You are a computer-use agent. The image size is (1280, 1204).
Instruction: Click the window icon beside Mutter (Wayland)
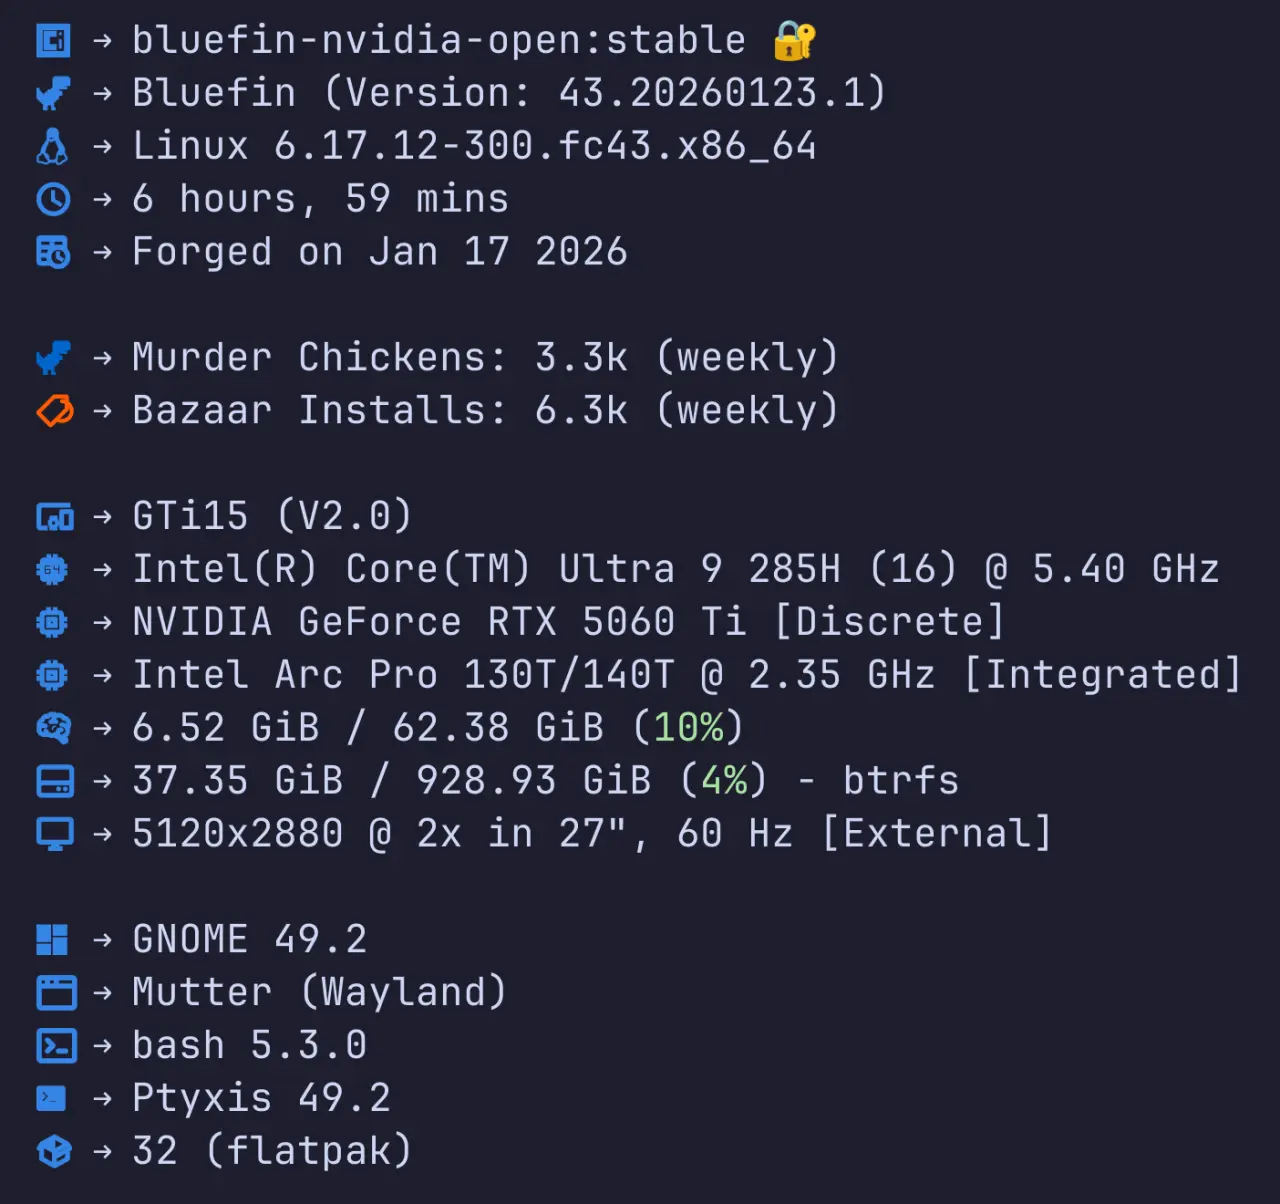point(56,993)
